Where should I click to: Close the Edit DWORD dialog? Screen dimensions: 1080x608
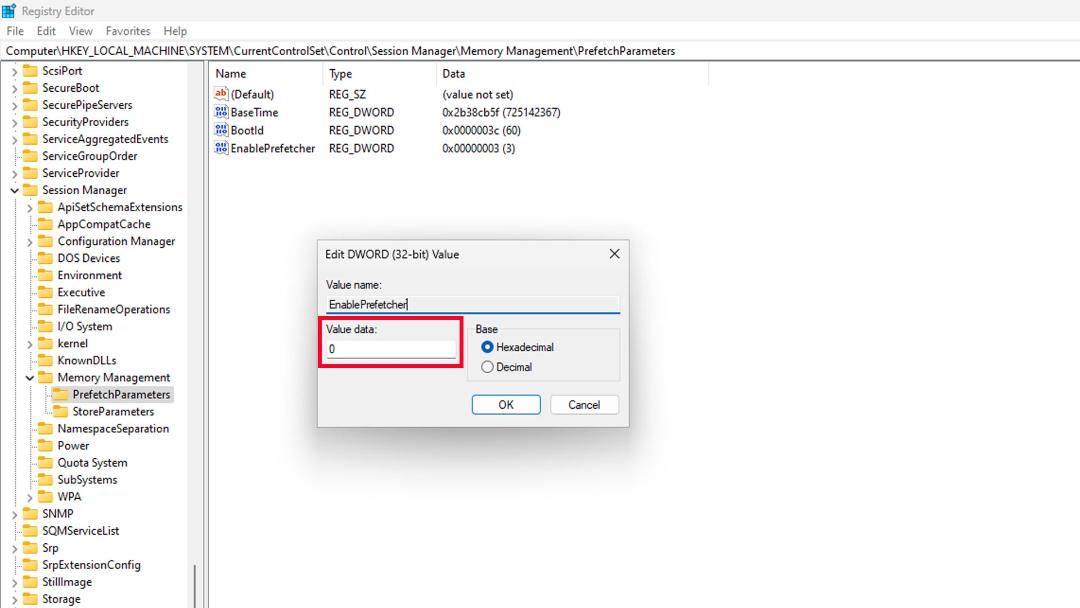coord(614,254)
